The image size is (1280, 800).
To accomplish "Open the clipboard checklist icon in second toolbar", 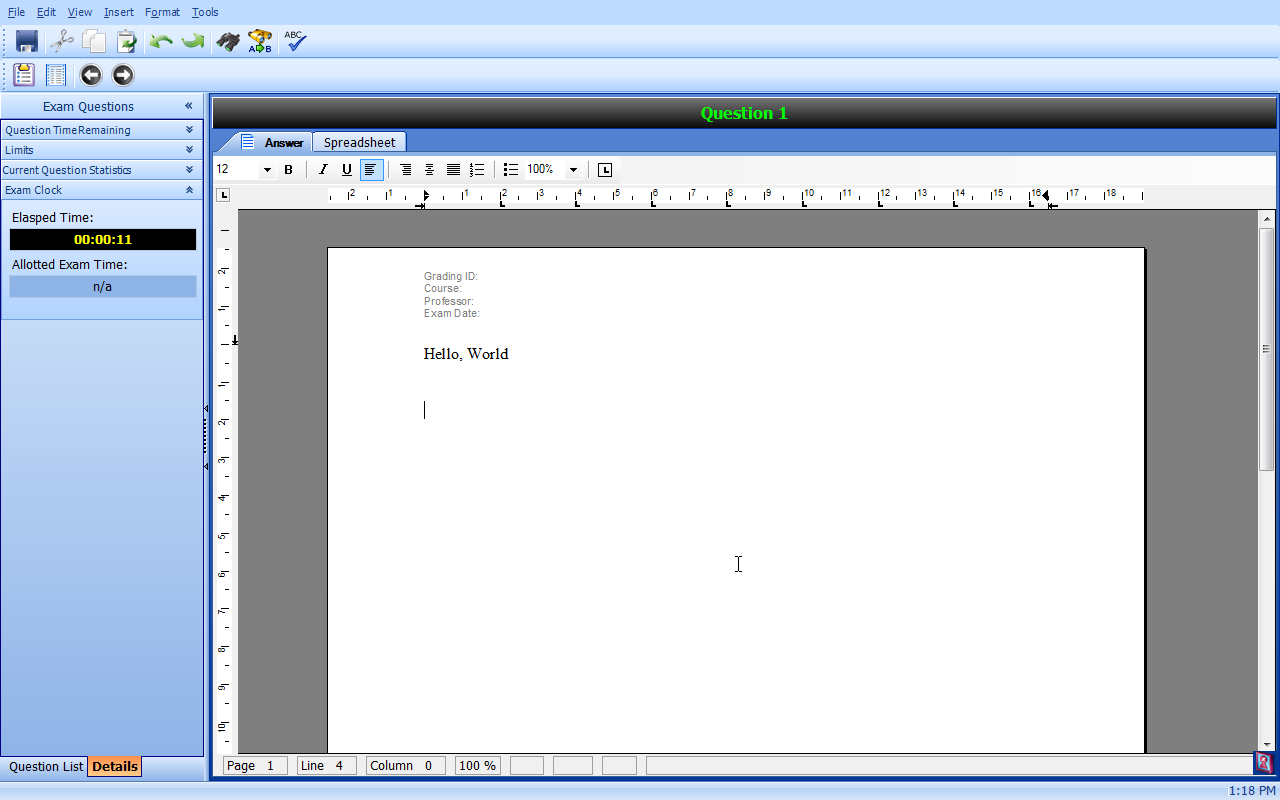I will click(x=24, y=75).
